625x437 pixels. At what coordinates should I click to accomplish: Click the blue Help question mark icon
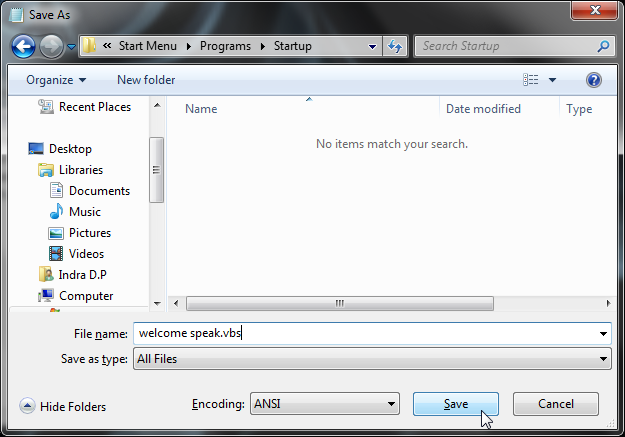tap(594, 80)
